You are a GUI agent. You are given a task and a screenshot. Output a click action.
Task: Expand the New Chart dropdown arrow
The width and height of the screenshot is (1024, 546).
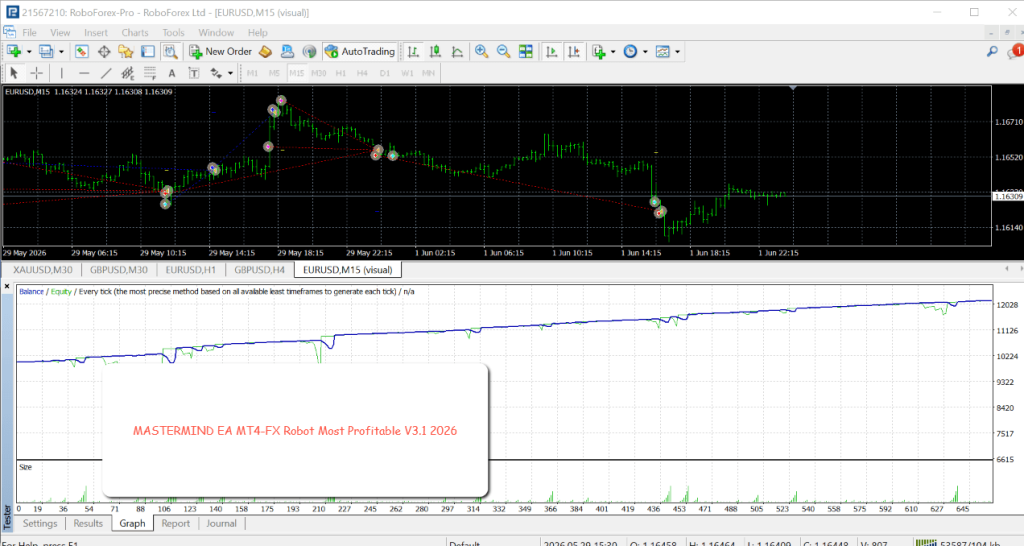[29, 52]
